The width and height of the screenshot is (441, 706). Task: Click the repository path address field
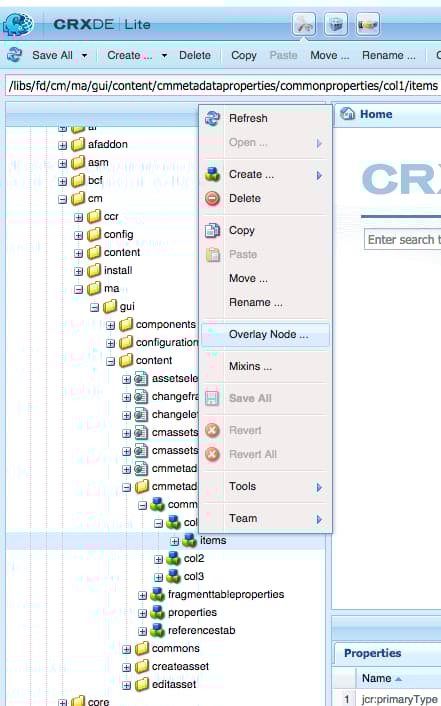point(223,86)
